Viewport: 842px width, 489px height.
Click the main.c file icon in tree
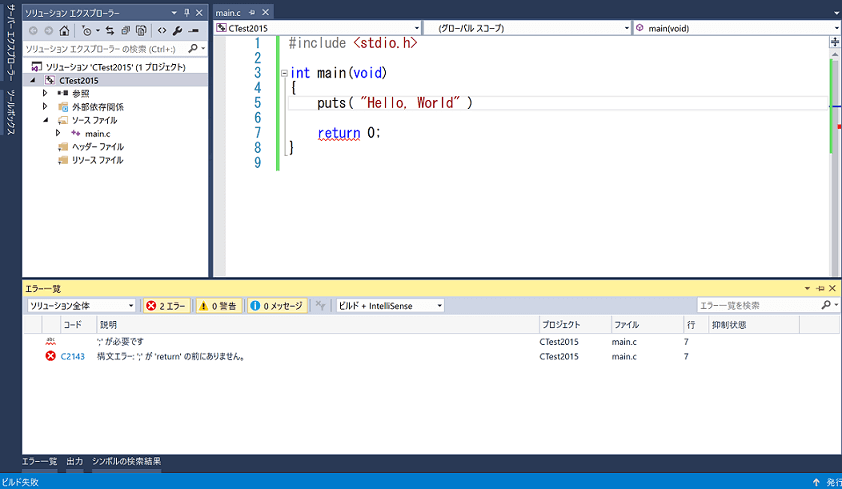76,133
